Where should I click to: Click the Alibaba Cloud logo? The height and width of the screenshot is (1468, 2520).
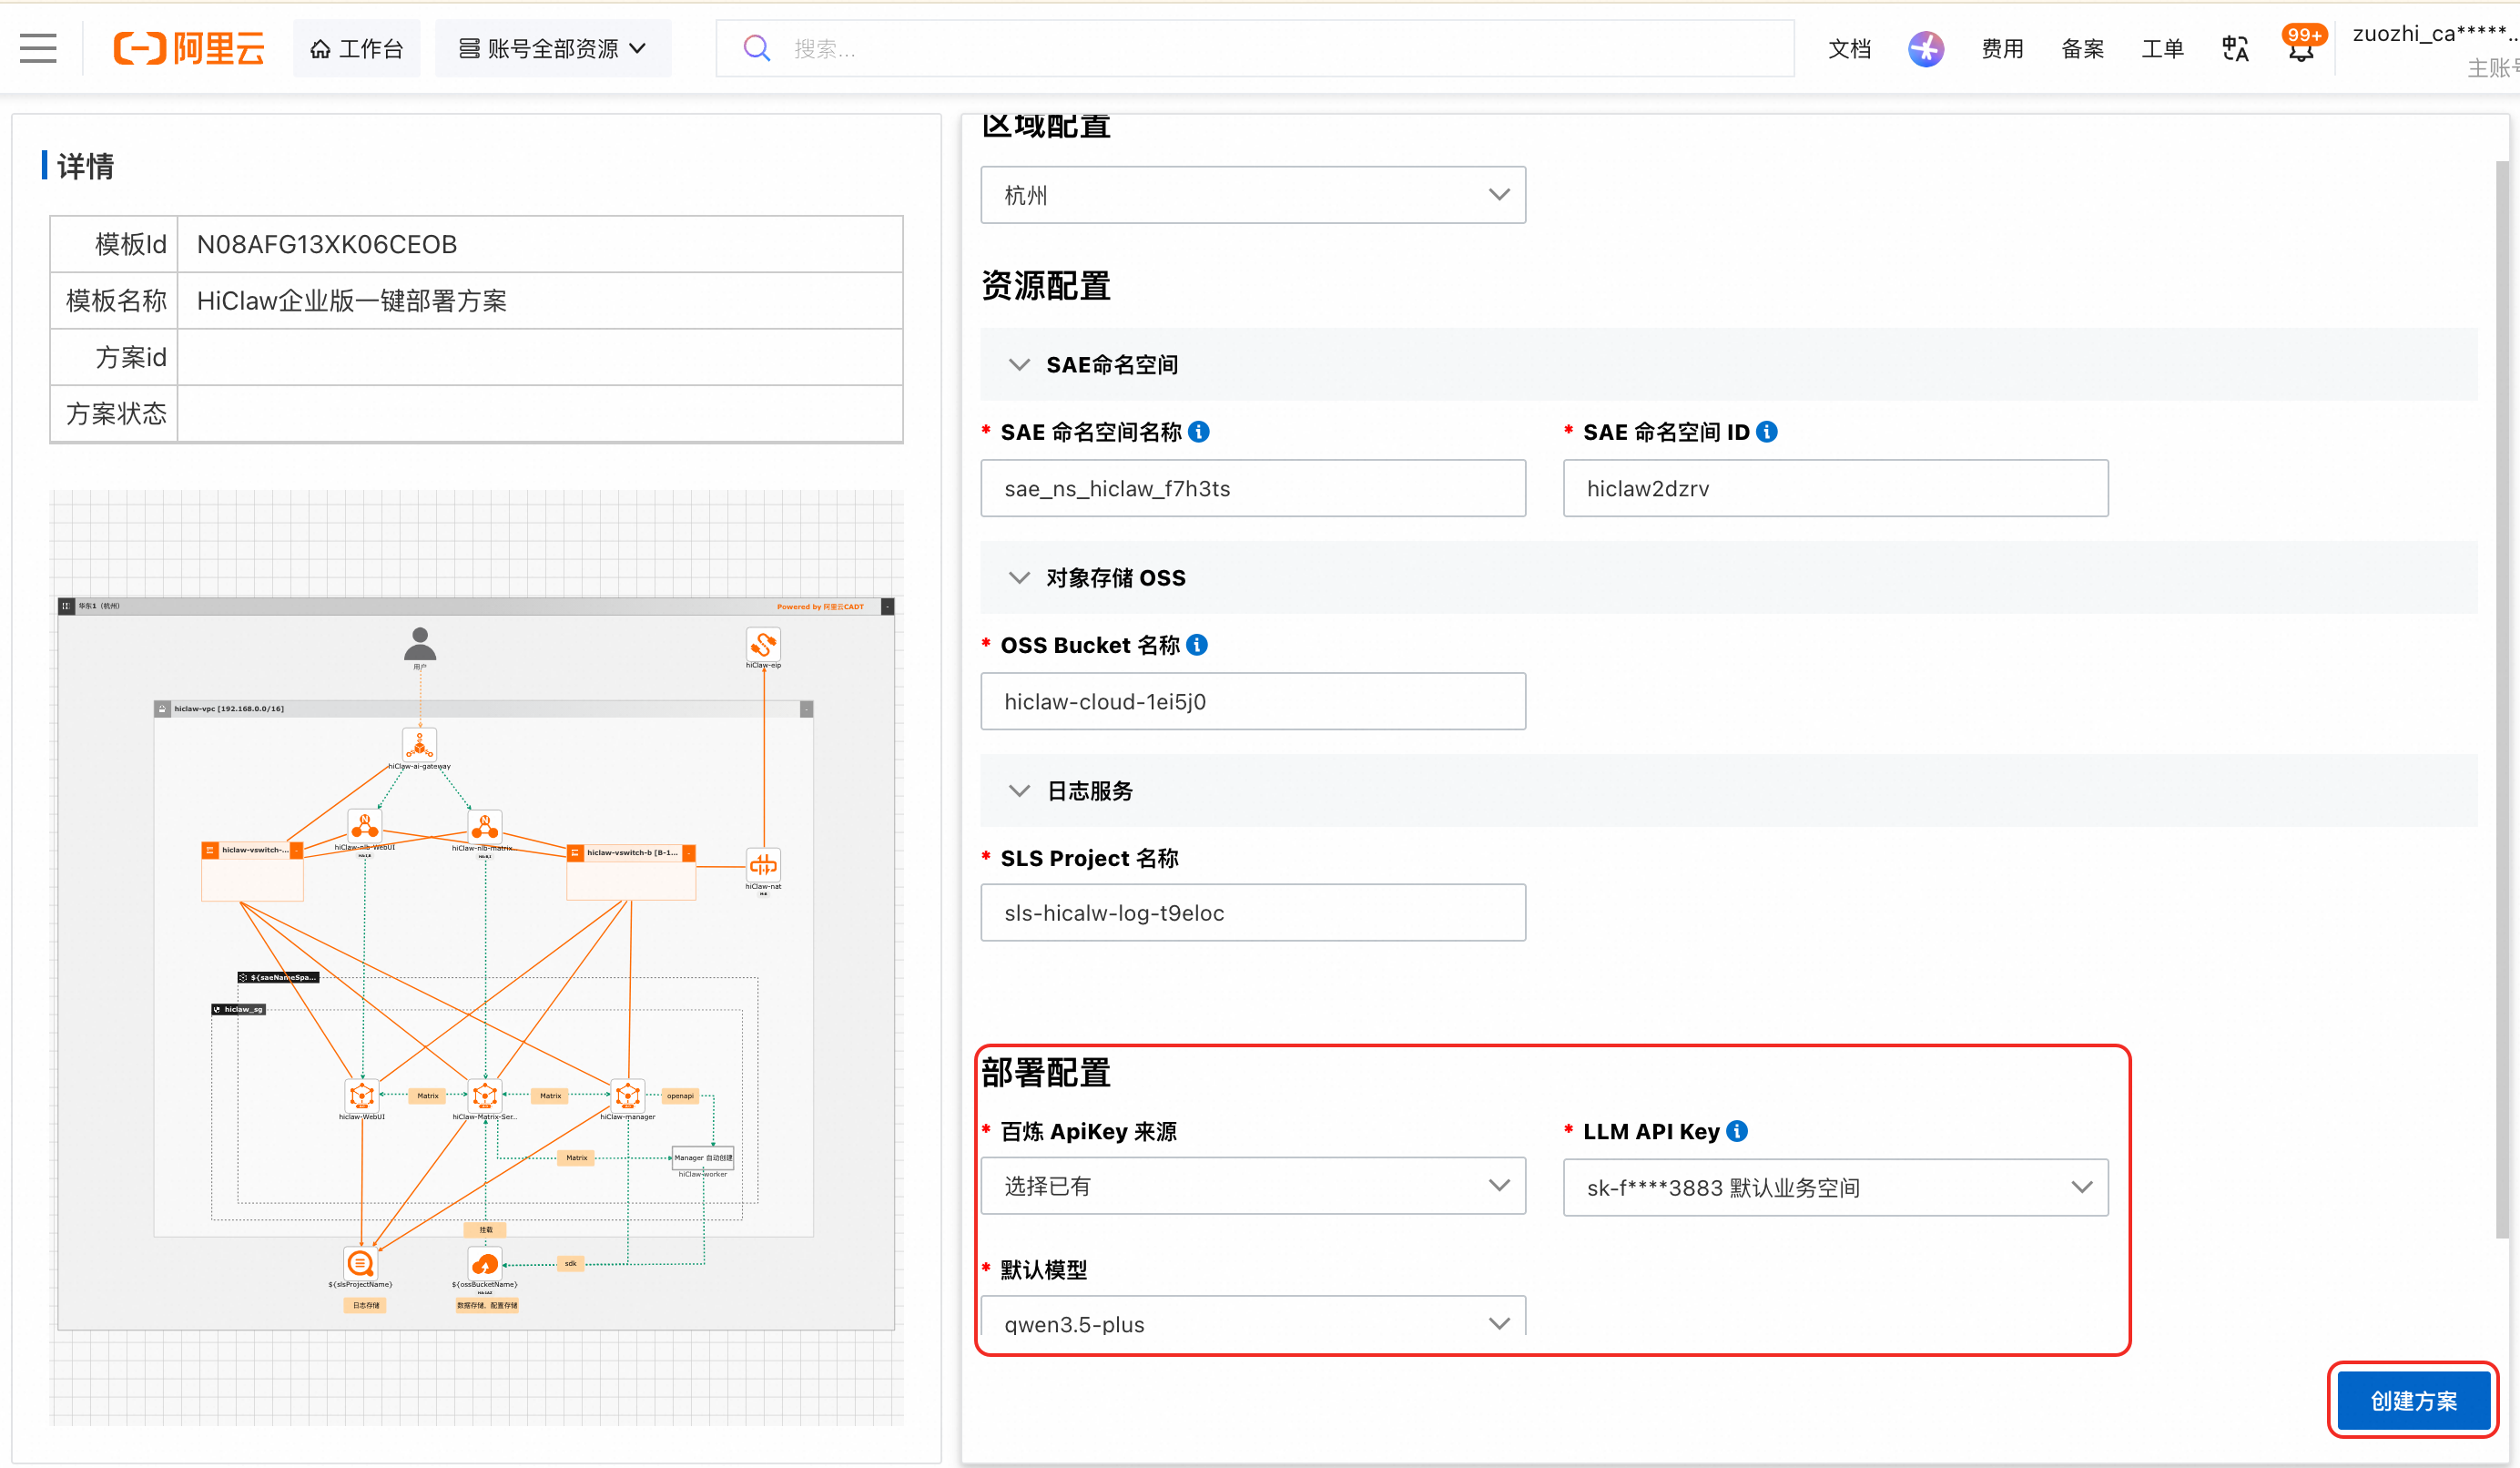click(189, 48)
